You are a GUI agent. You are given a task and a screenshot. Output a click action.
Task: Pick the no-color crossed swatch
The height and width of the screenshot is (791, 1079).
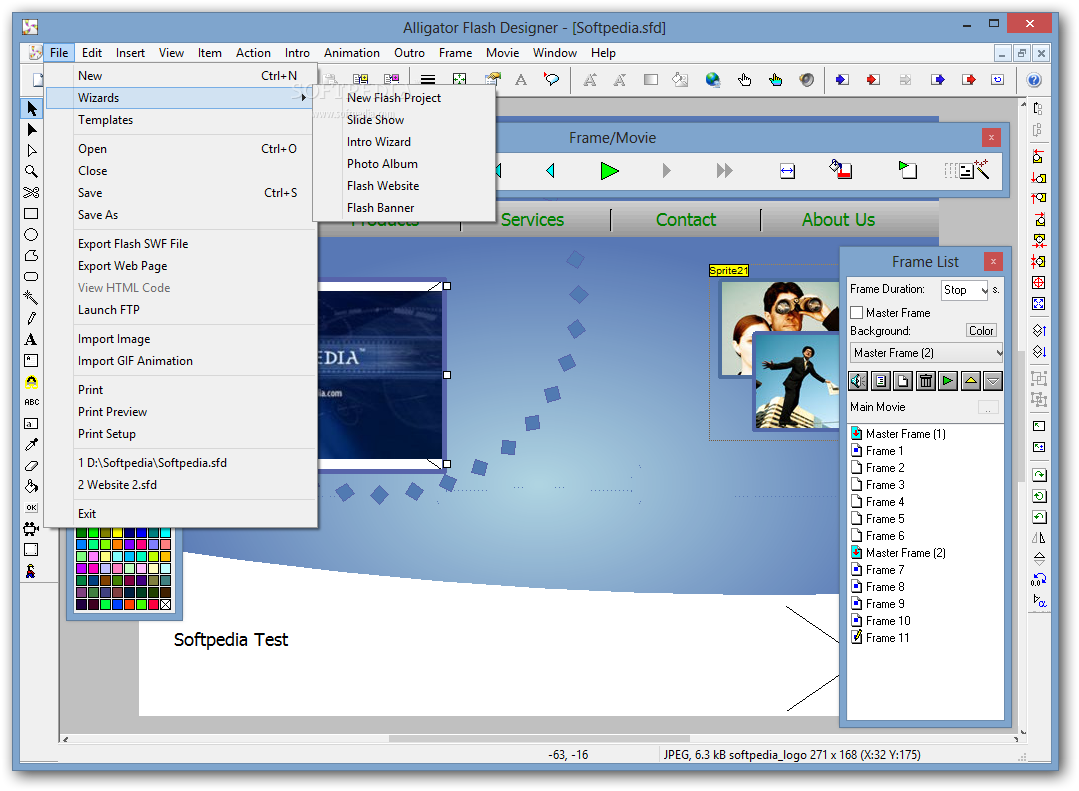coord(166,604)
